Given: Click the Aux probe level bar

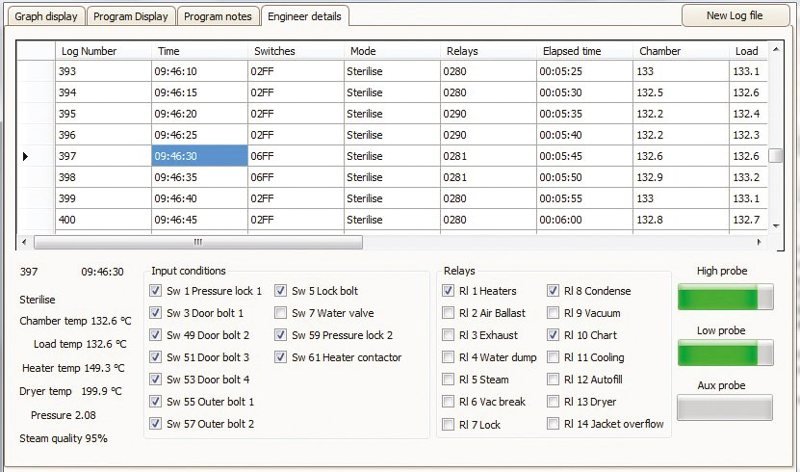Looking at the screenshot, I should [724, 408].
